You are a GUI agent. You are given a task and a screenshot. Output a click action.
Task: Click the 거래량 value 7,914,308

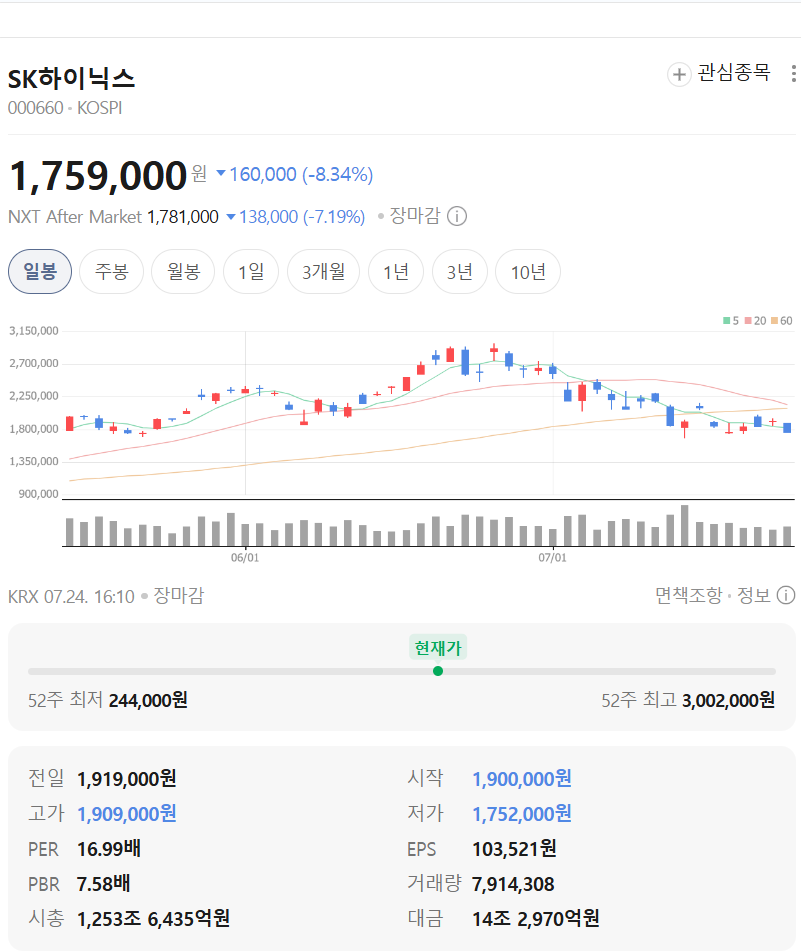click(513, 884)
